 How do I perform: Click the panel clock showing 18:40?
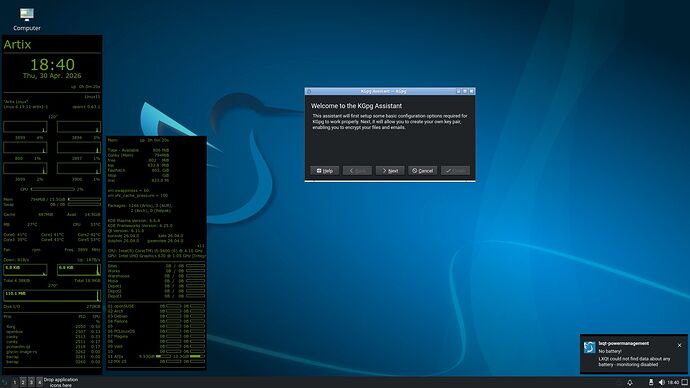point(673,382)
